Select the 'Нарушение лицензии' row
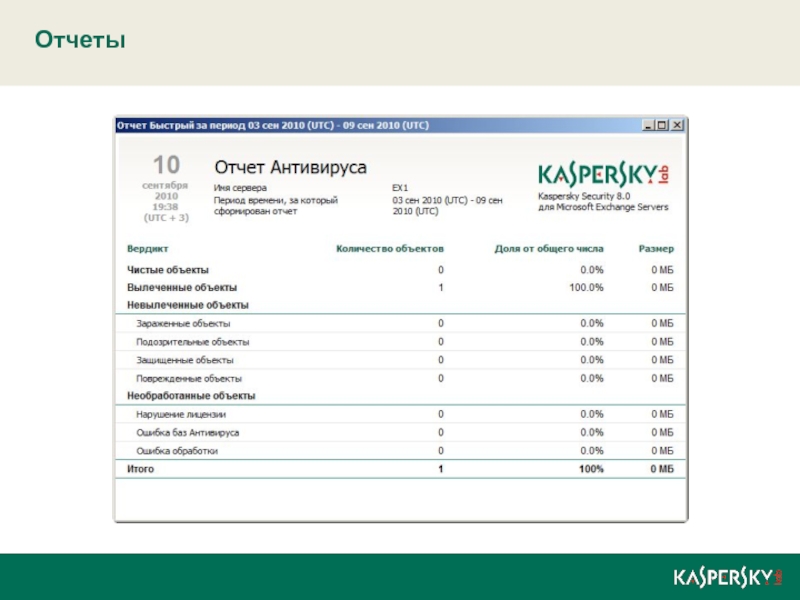 [x=401, y=414]
